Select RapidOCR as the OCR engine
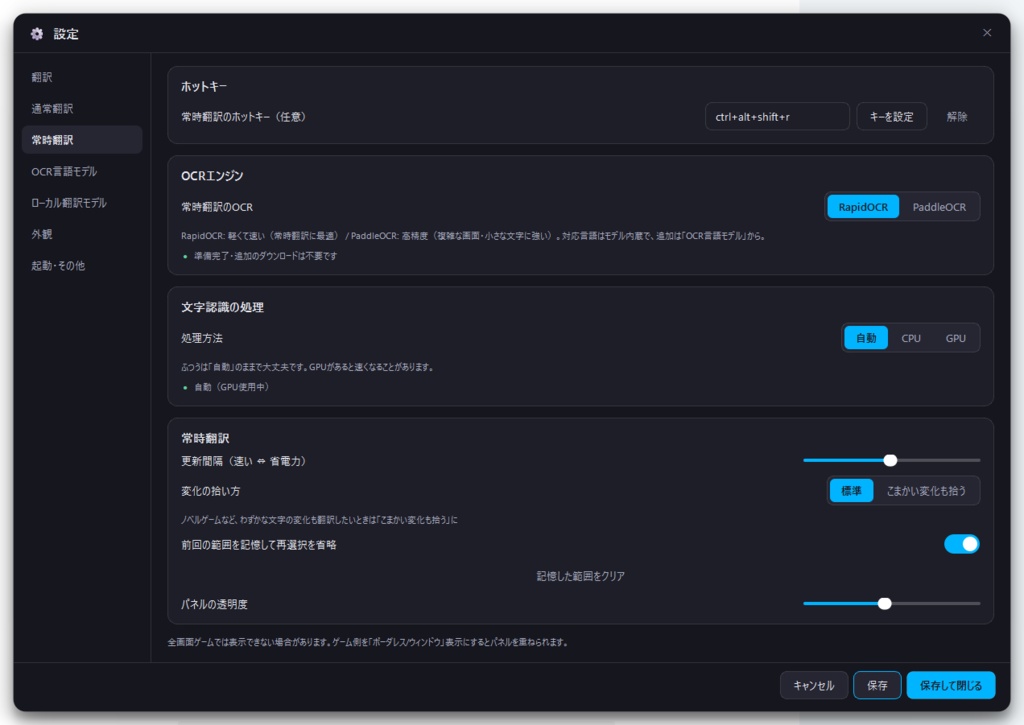The width and height of the screenshot is (1024, 725). (863, 207)
